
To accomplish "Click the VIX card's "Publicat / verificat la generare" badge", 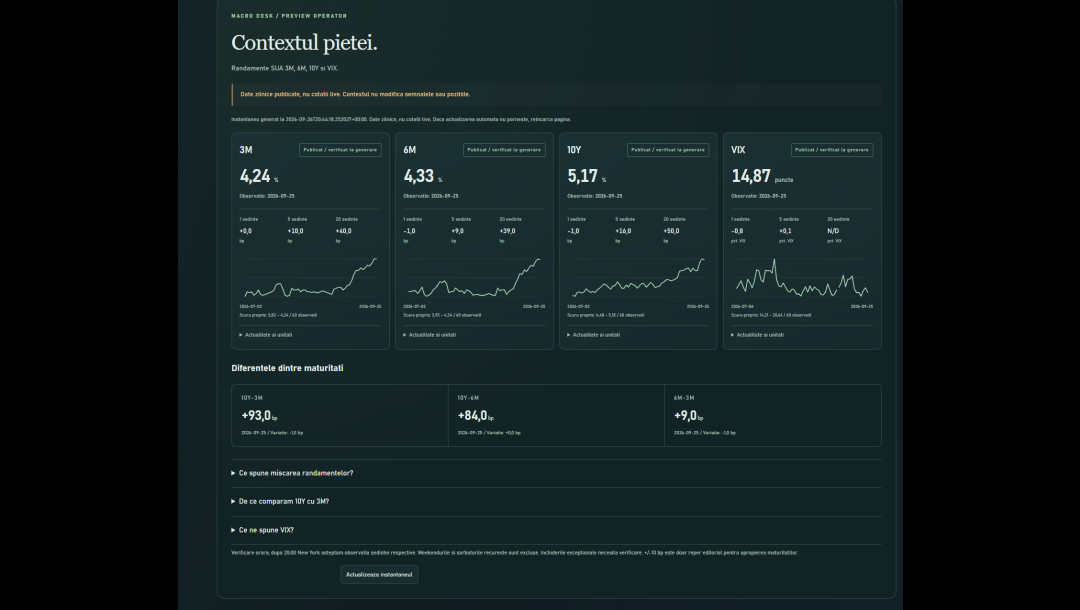I will (832, 150).
